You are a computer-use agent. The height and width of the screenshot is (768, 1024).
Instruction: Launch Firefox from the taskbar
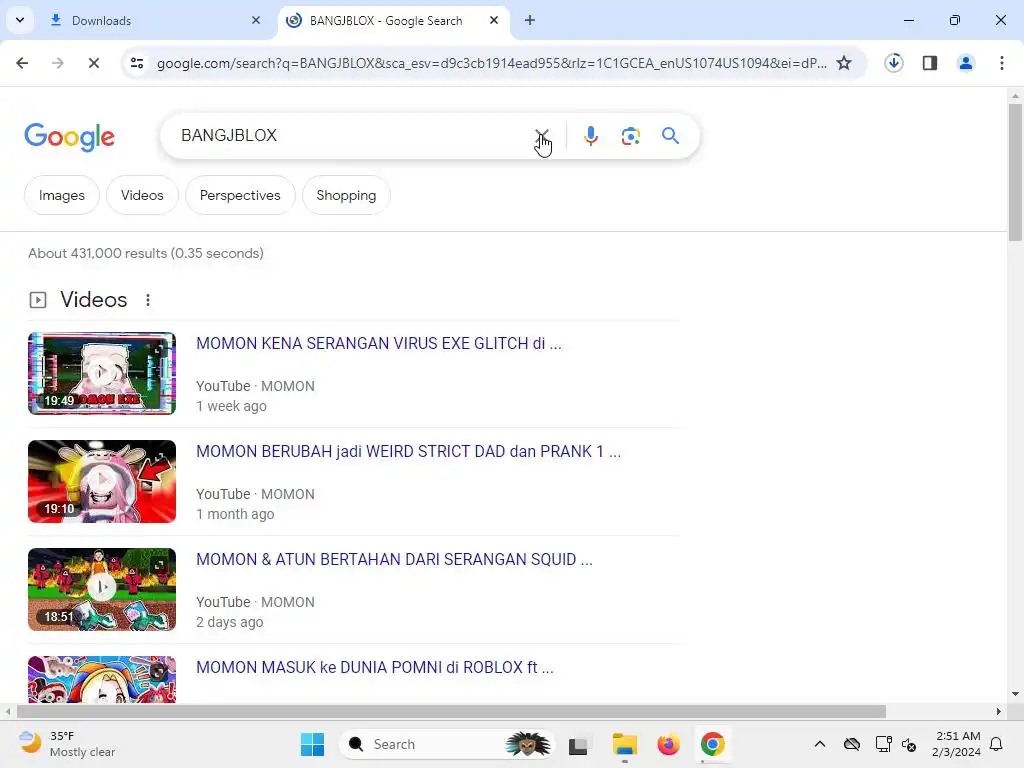[x=668, y=744]
